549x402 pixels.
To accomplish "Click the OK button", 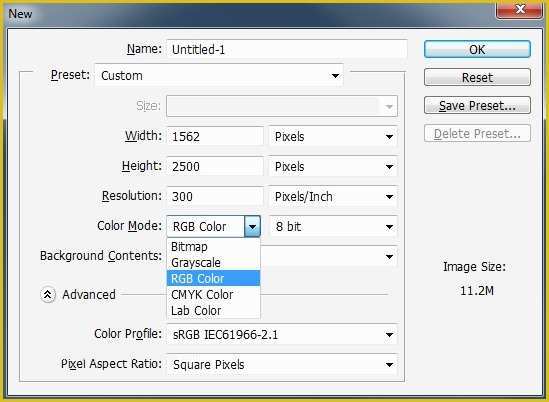I will [477, 49].
